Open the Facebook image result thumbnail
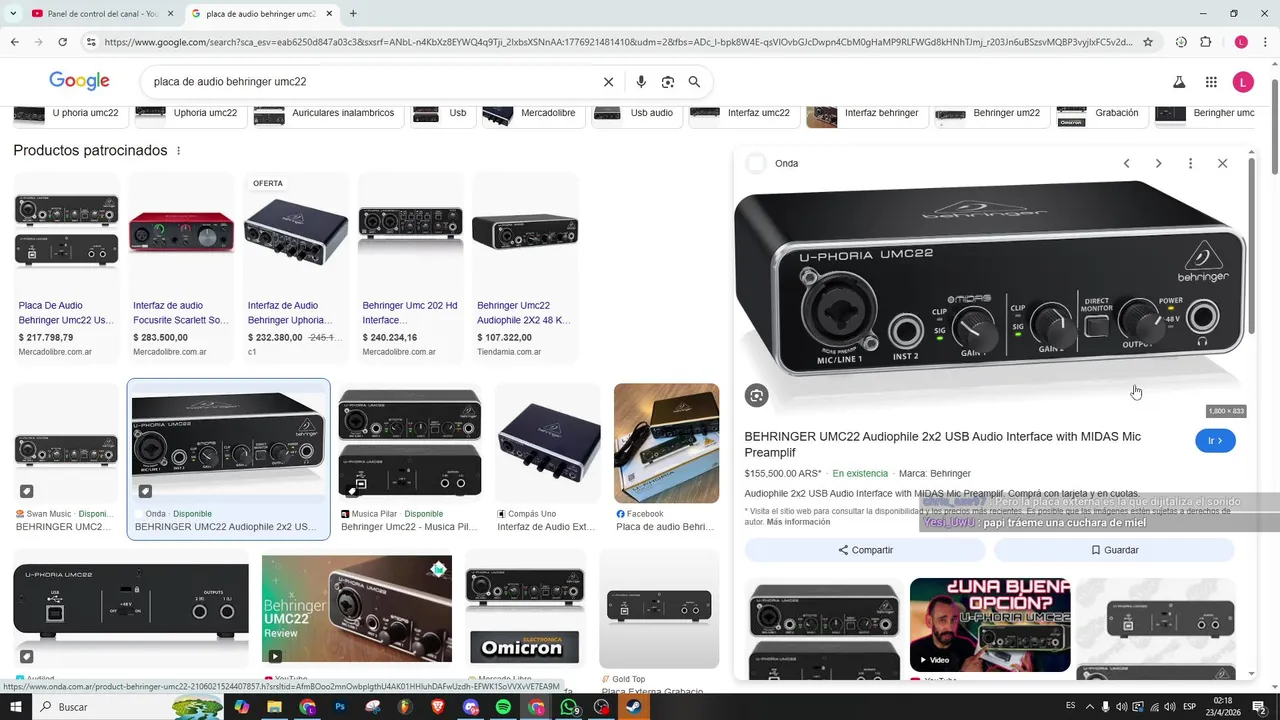Image resolution: width=1280 pixels, height=720 pixels. 666,443
